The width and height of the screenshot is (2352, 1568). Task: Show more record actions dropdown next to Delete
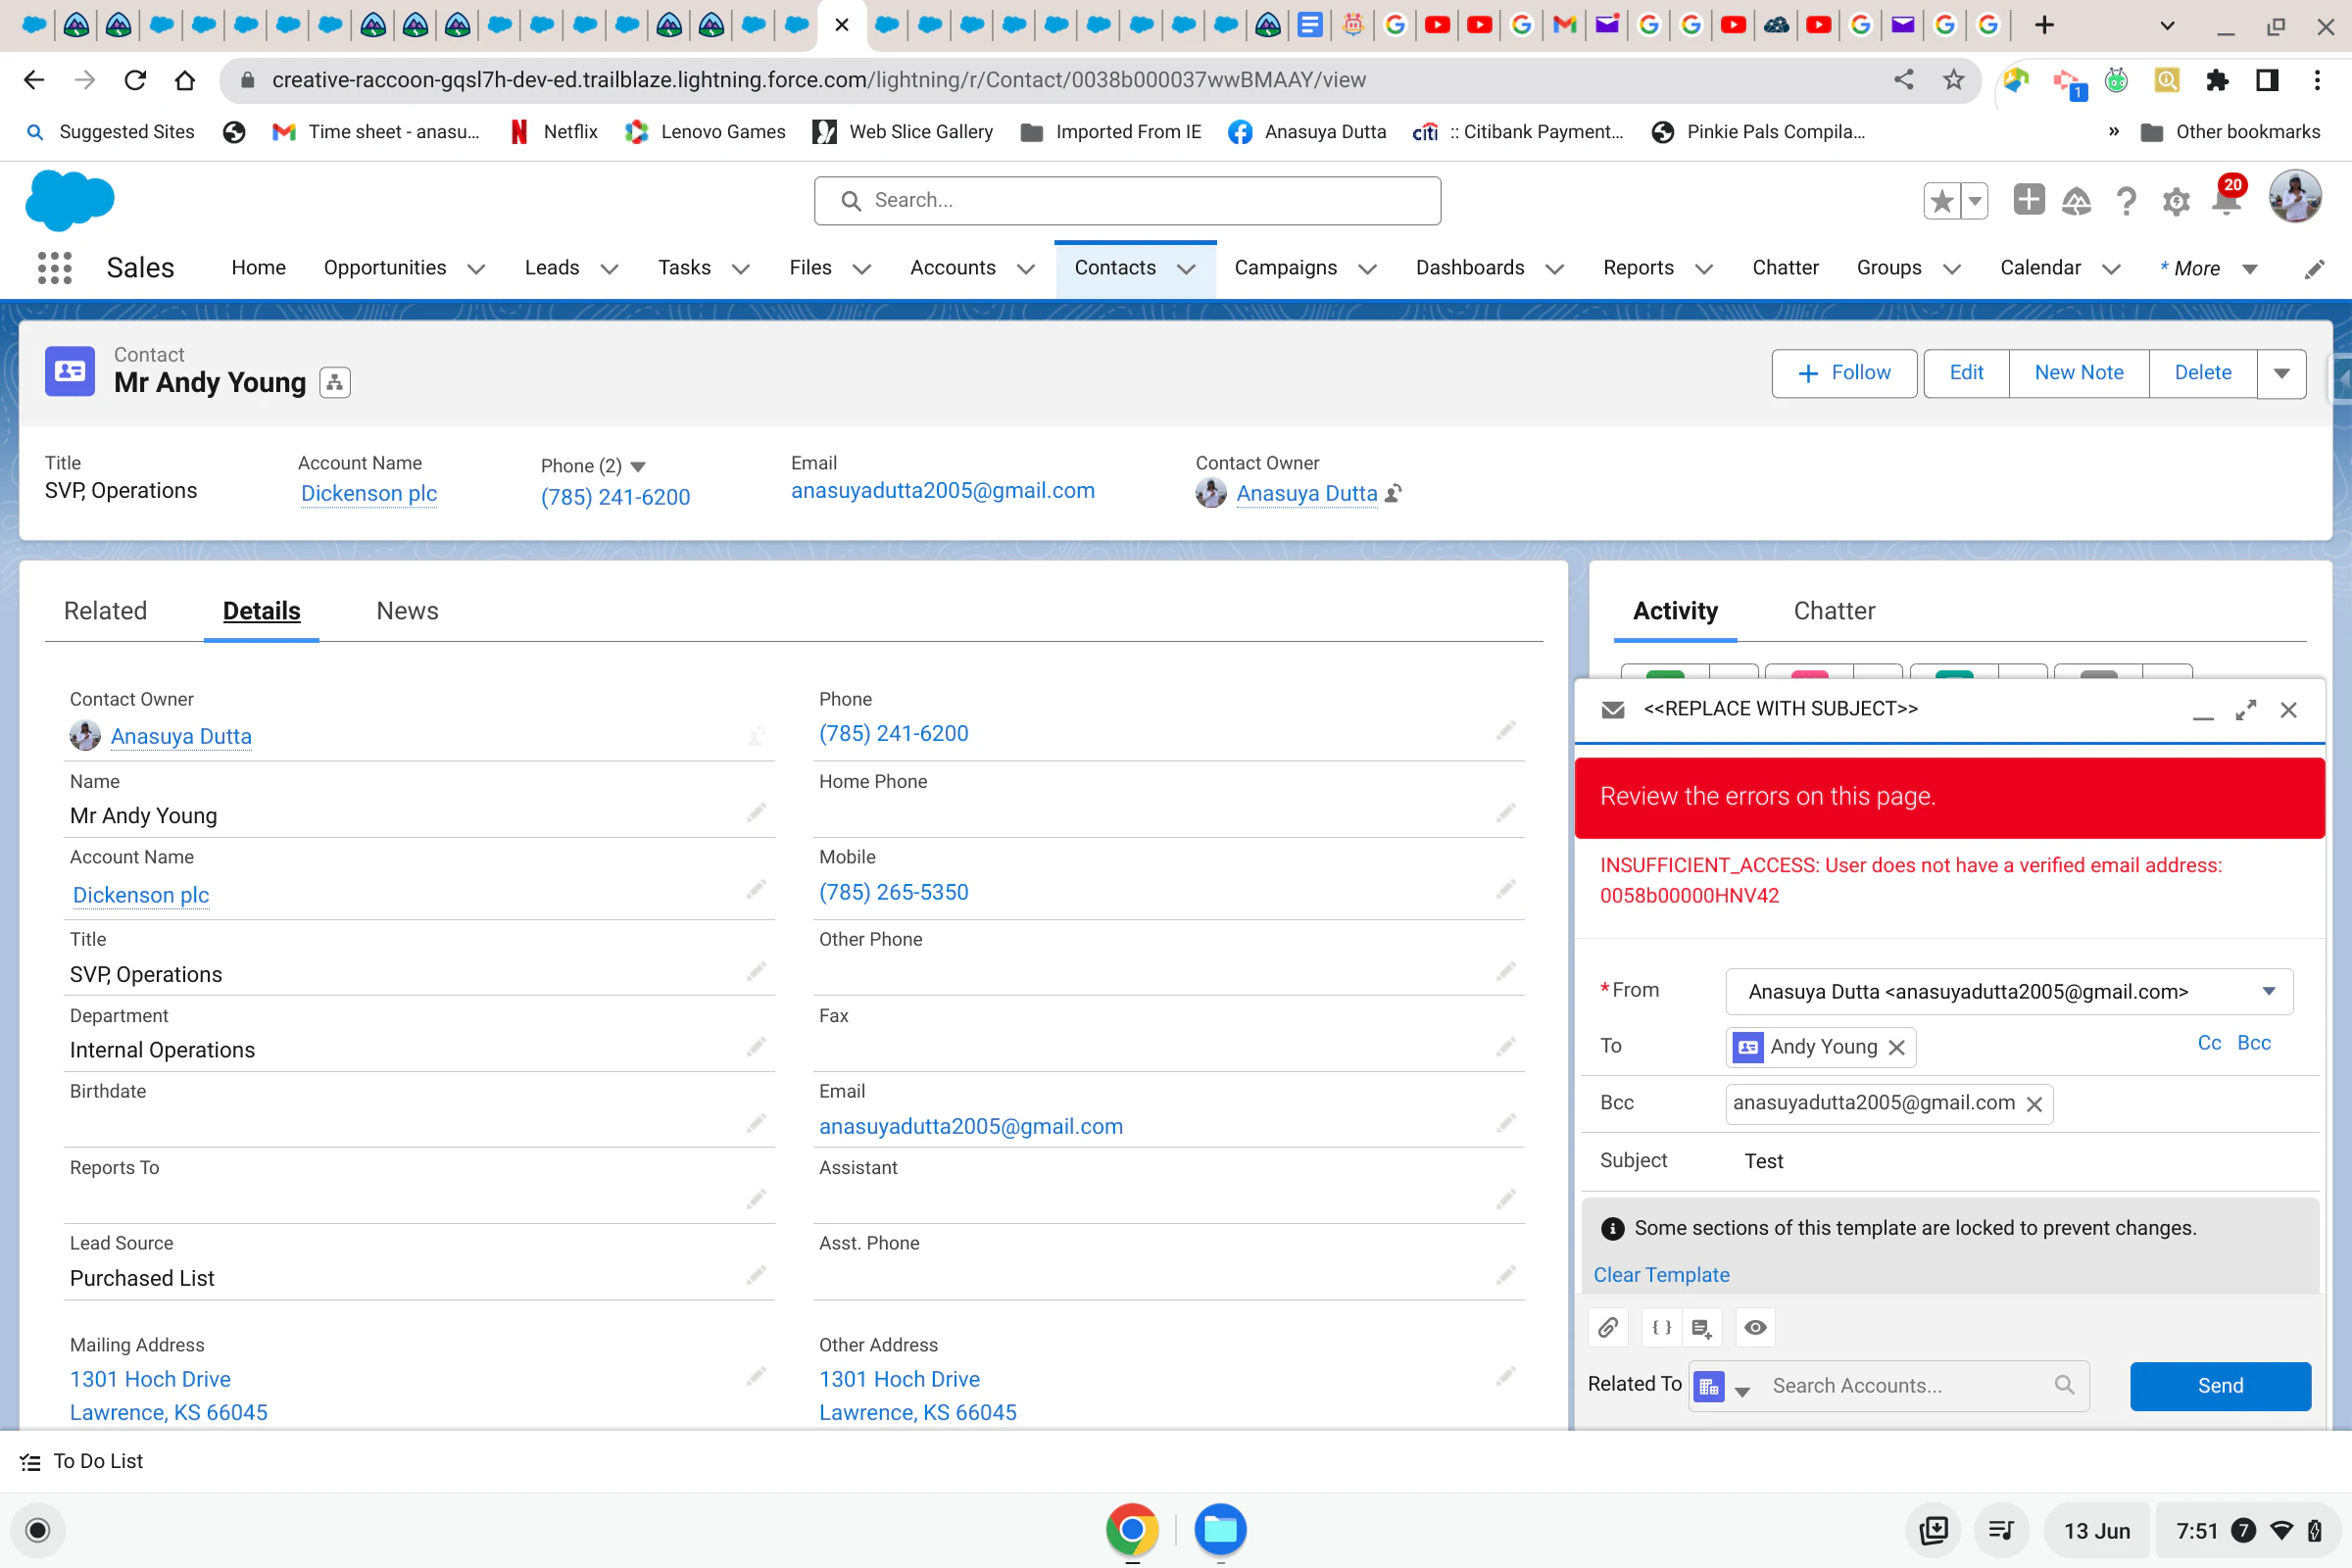2281,374
